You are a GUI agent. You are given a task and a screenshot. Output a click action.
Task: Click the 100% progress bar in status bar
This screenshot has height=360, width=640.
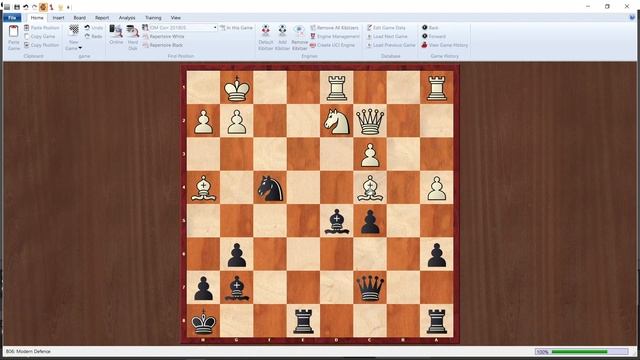[x=581, y=351]
